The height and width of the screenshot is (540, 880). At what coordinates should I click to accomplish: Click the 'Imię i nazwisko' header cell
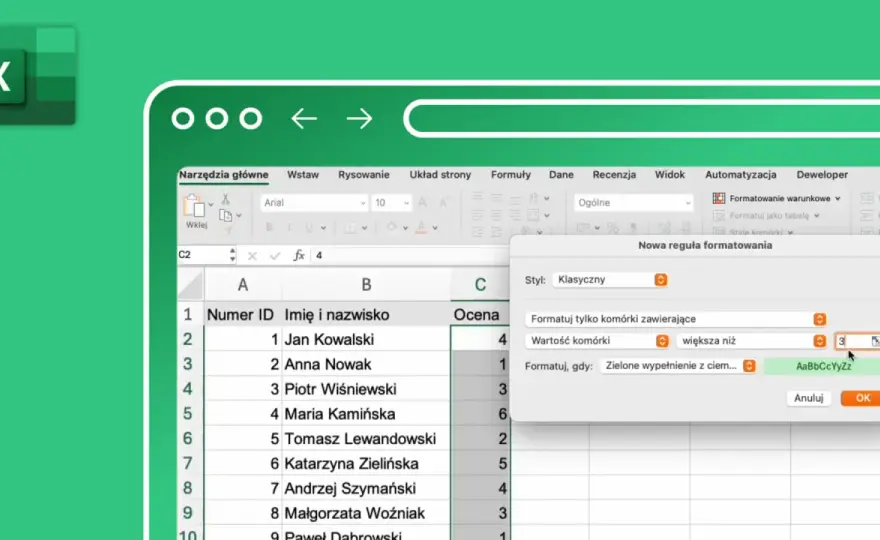coord(366,314)
